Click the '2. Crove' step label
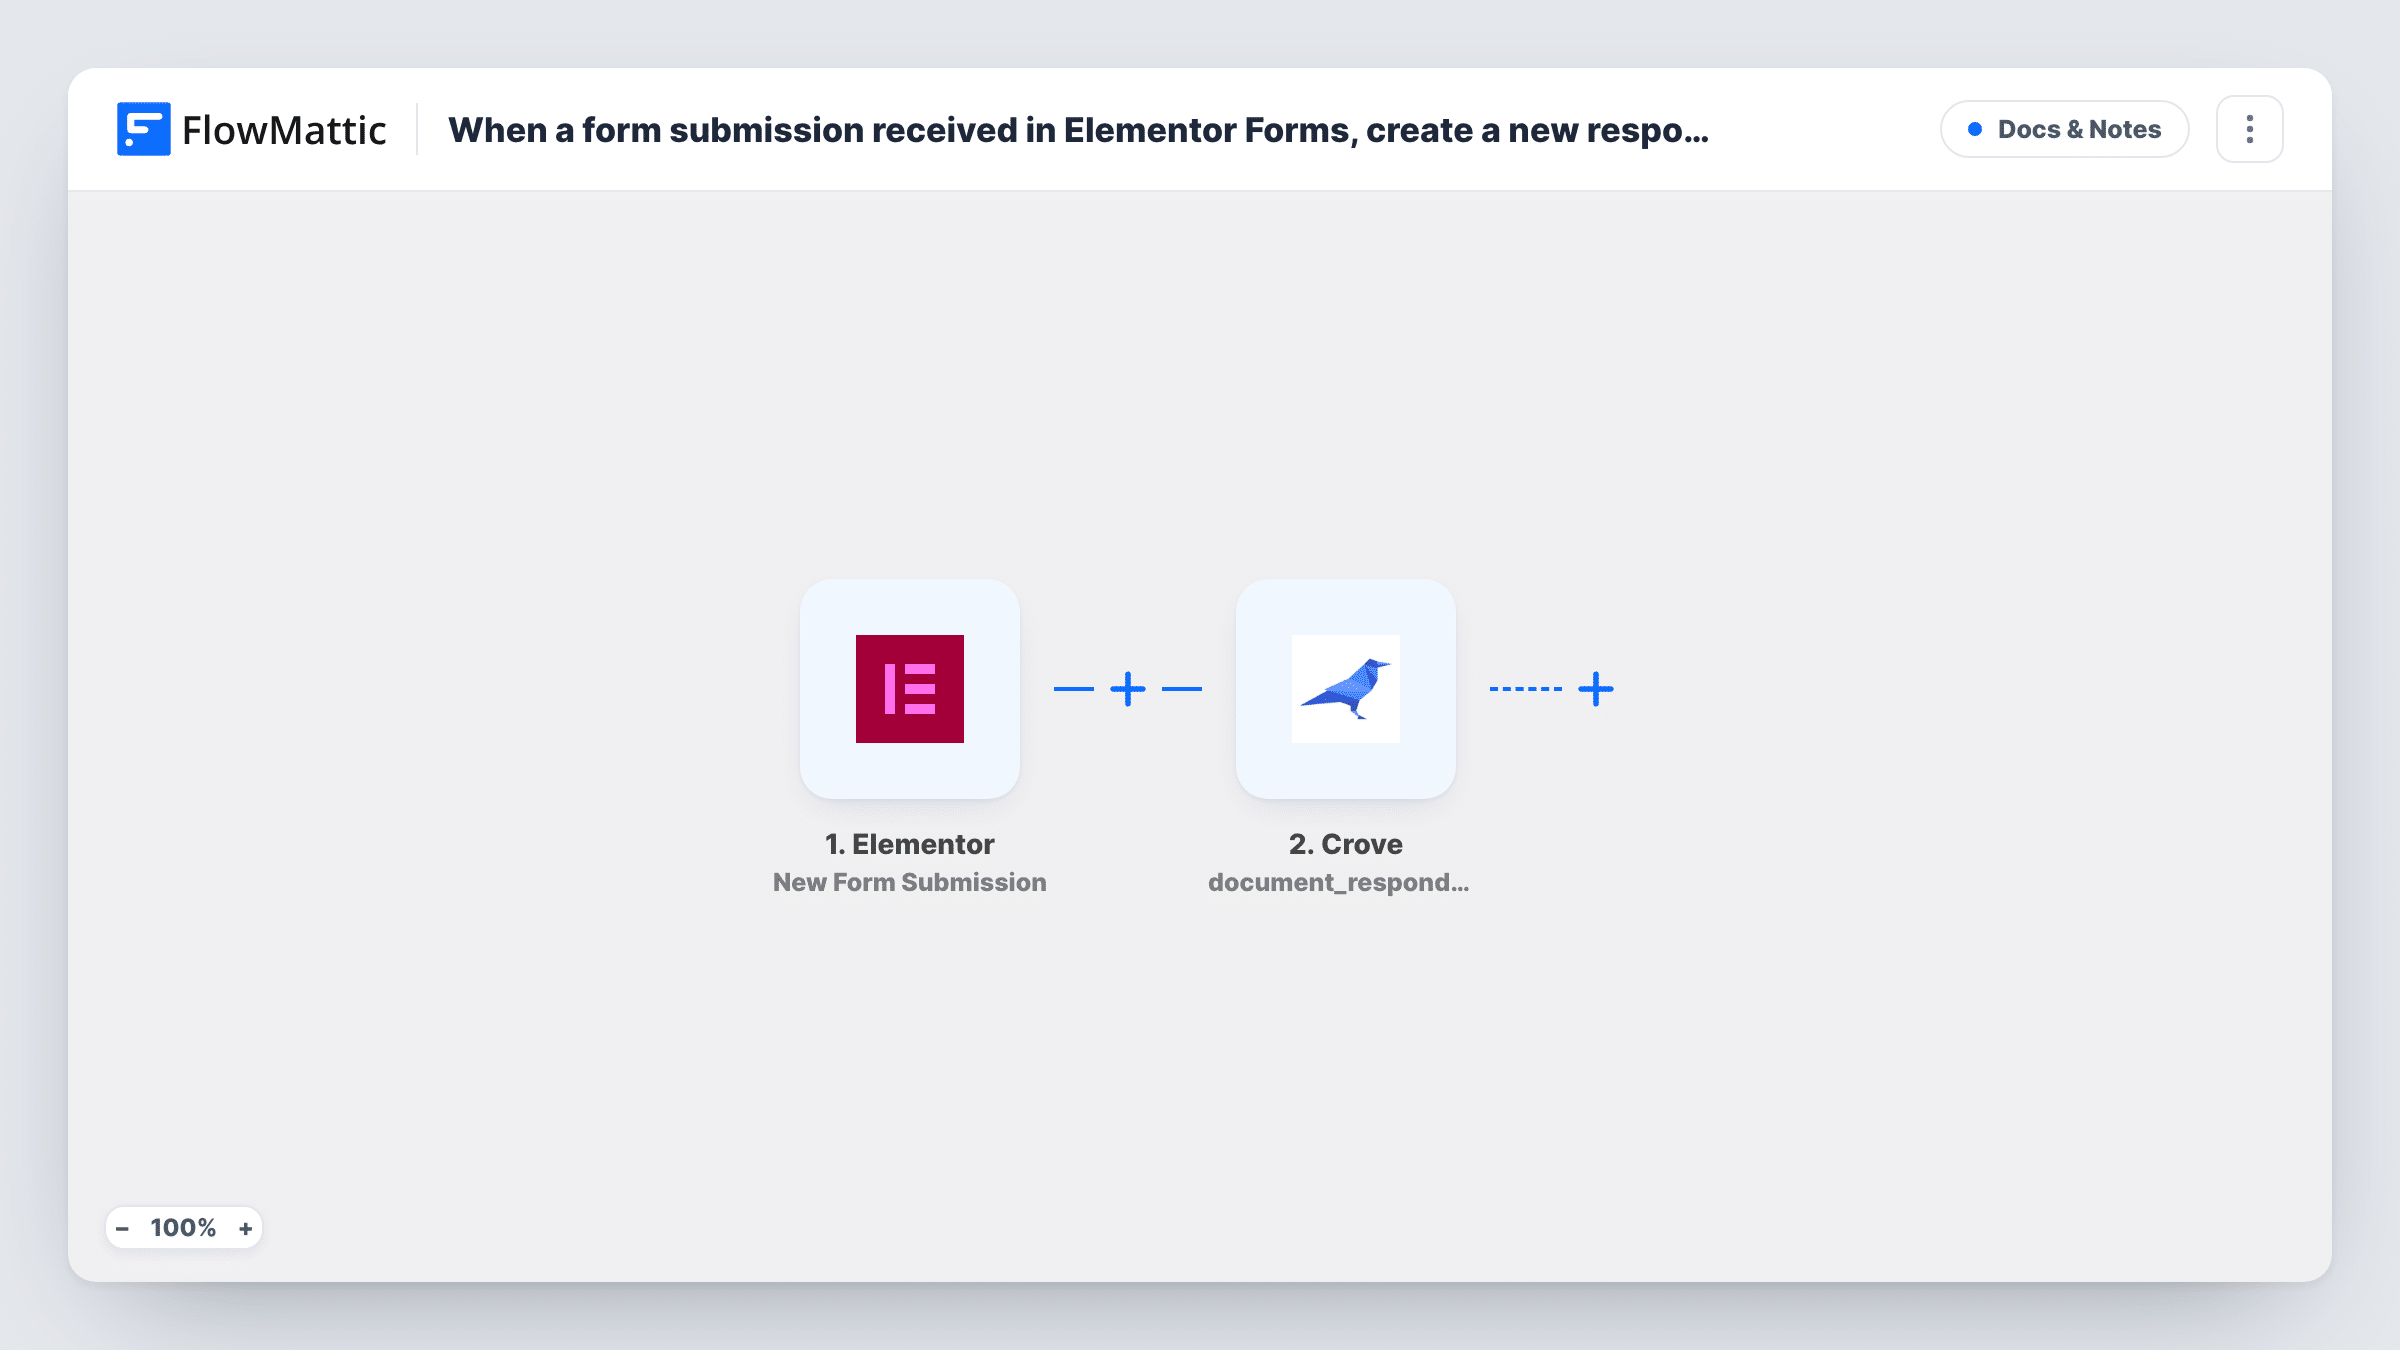 (1346, 844)
